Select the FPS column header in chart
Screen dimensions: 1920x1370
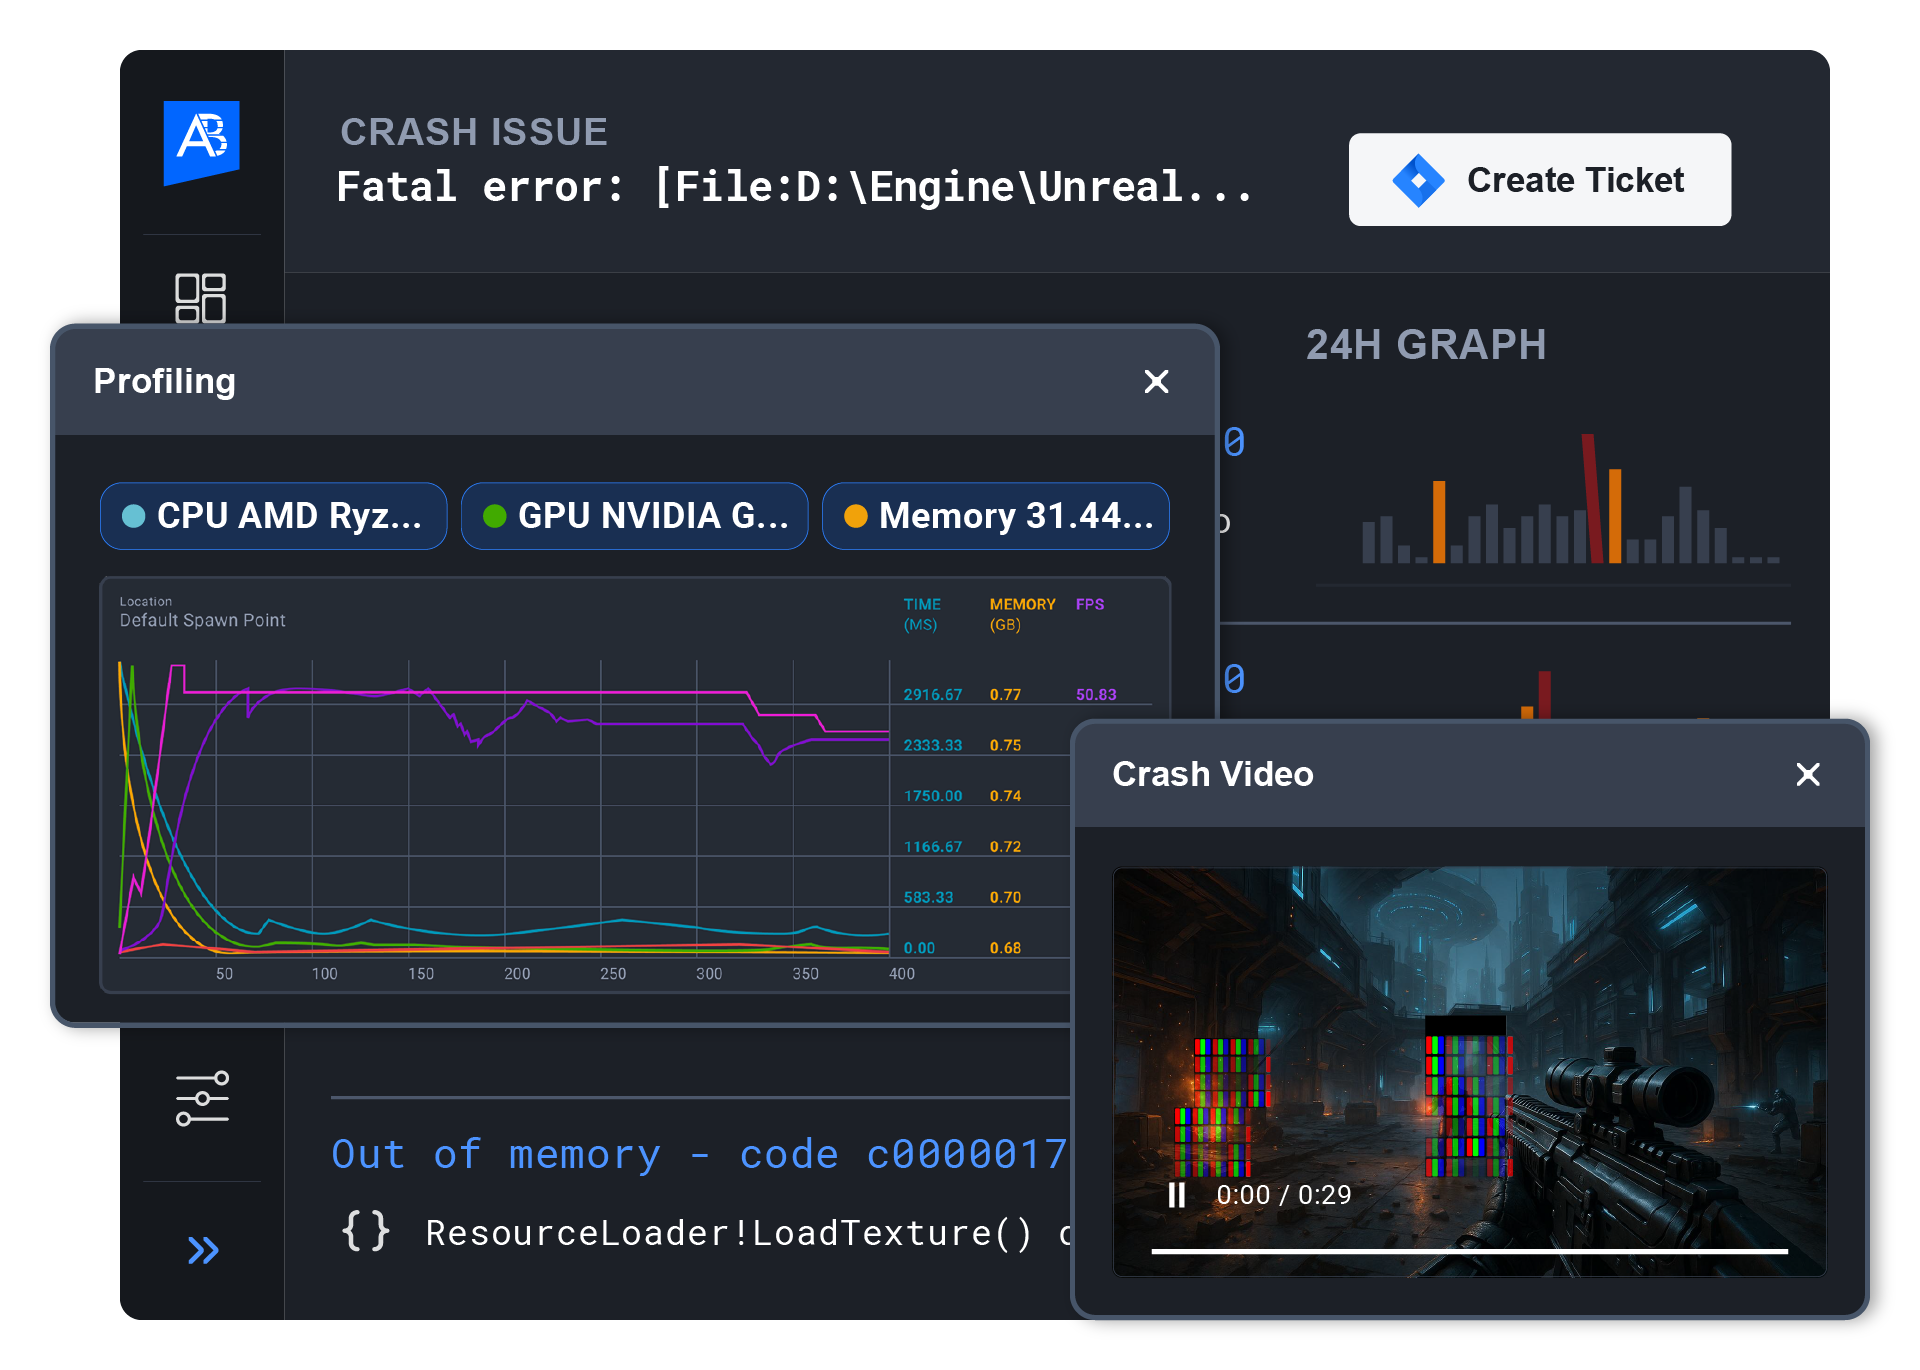tap(1089, 604)
